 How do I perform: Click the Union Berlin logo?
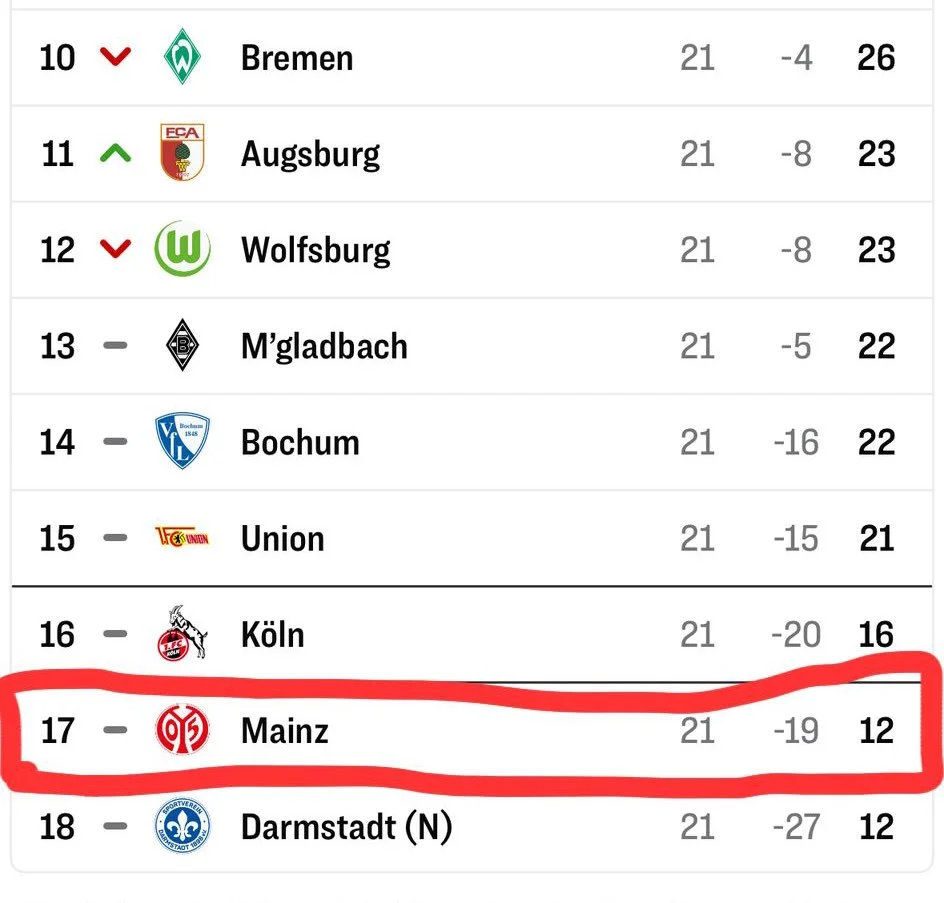[x=182, y=538]
